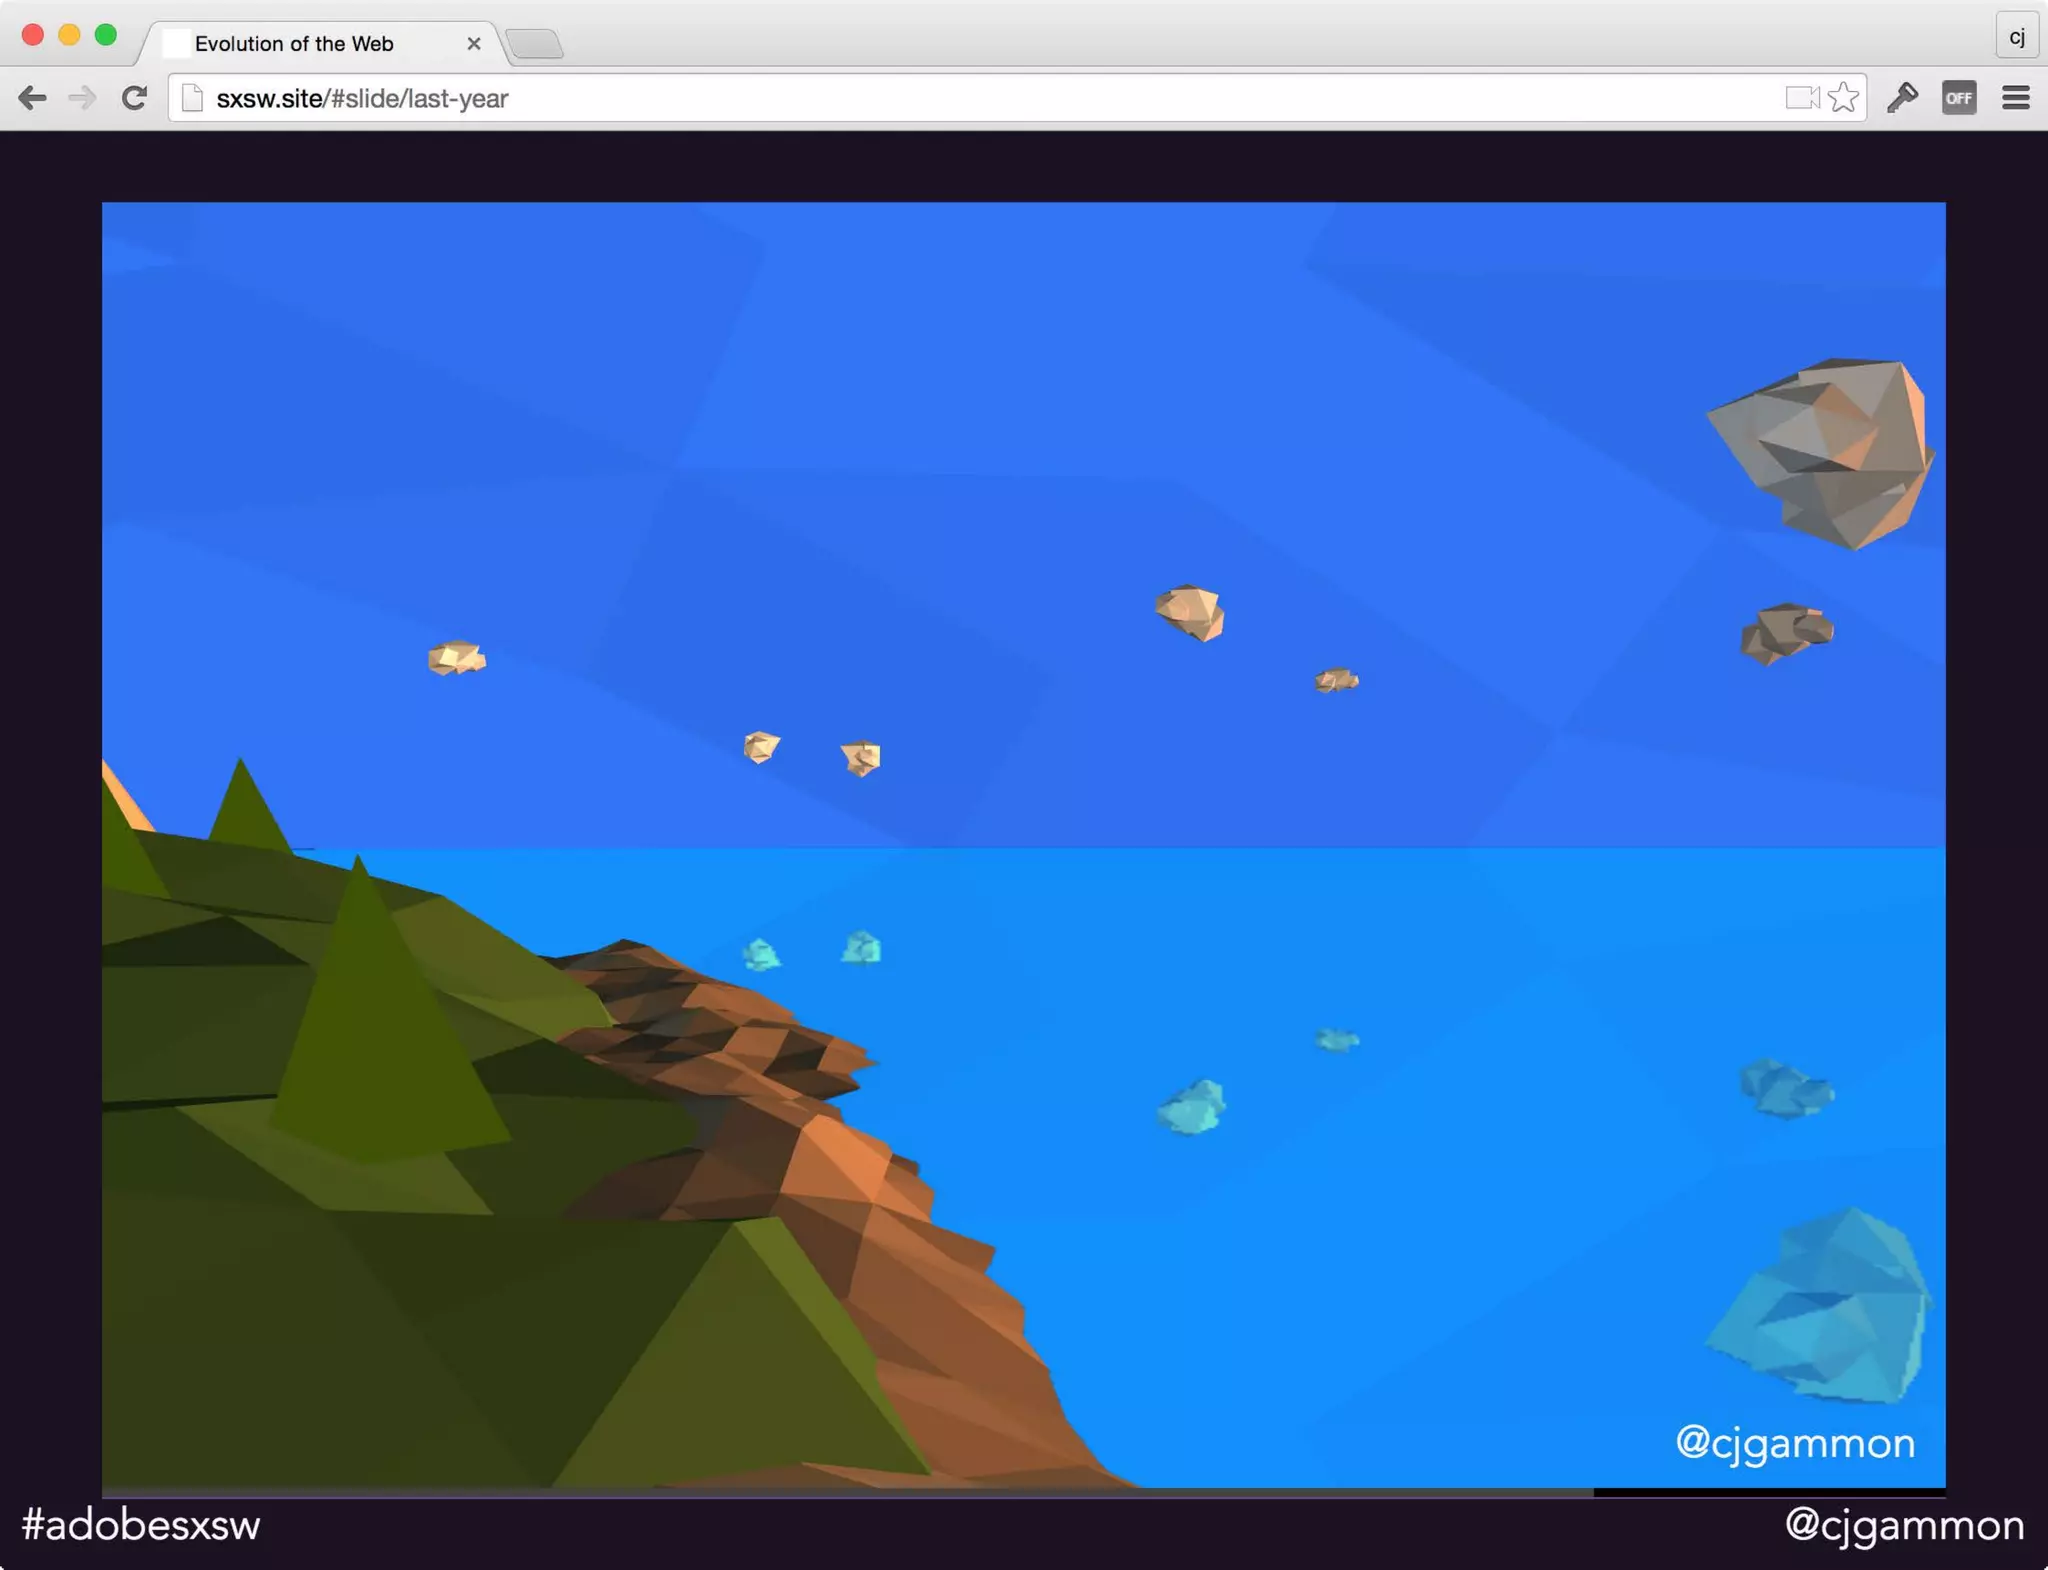This screenshot has height=1570, width=2048.
Task: Click the #adobesxsw hashtag
Action: click(140, 1525)
